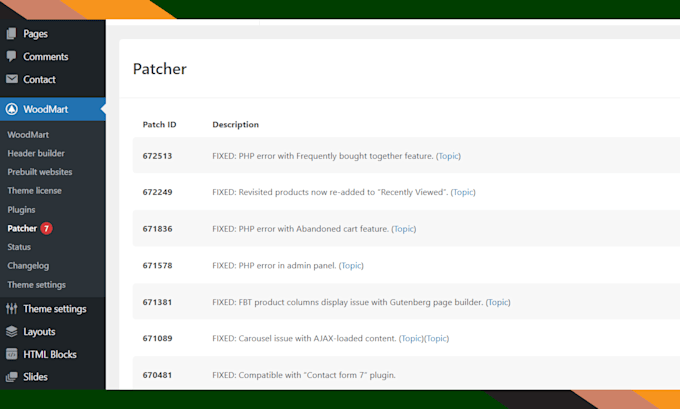Open Topic link for admin panel fix
Screen dimensions: 680x409
click(351, 265)
